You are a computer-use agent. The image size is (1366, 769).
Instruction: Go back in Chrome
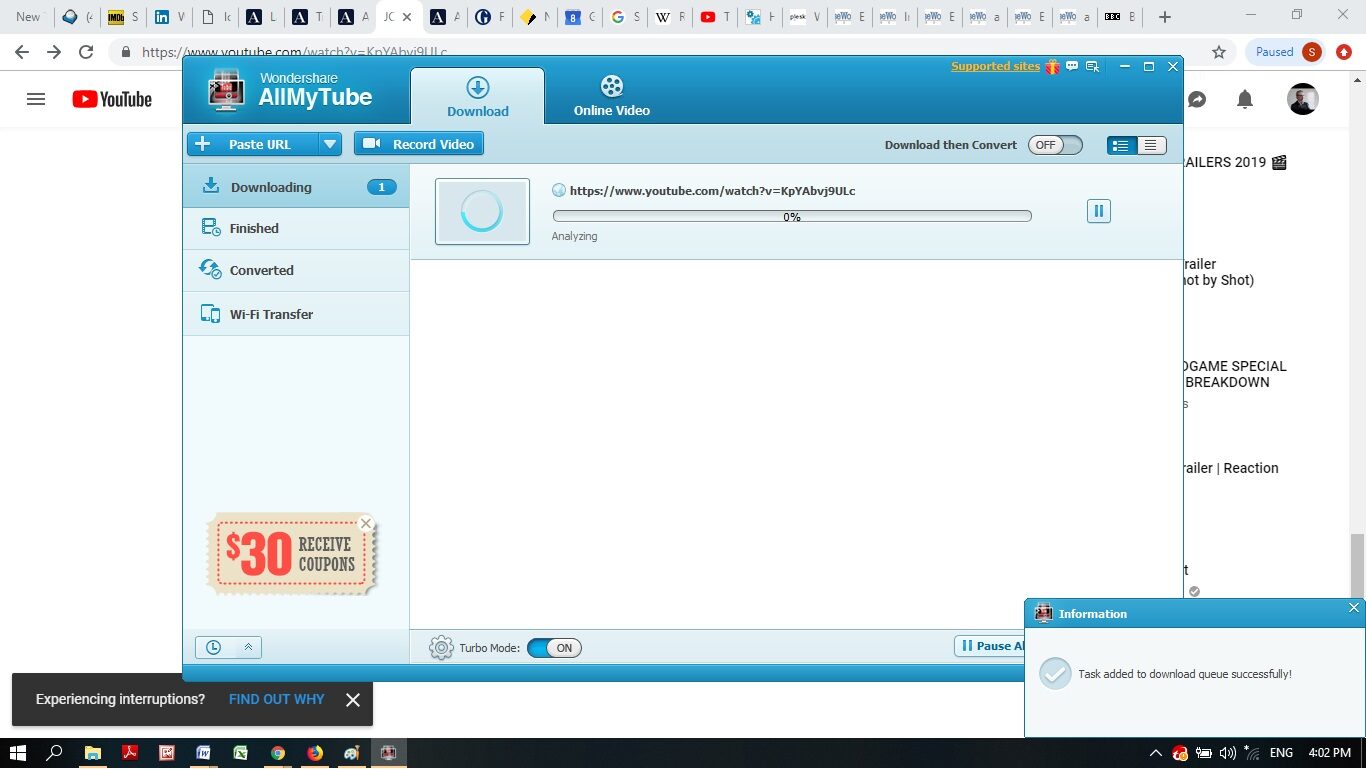coord(22,52)
